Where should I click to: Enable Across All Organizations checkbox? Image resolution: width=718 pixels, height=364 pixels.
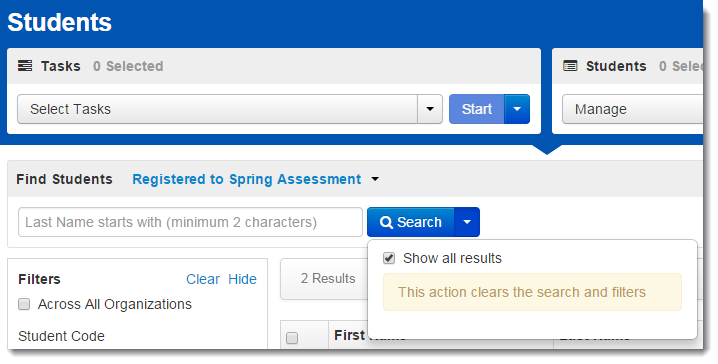[x=24, y=304]
